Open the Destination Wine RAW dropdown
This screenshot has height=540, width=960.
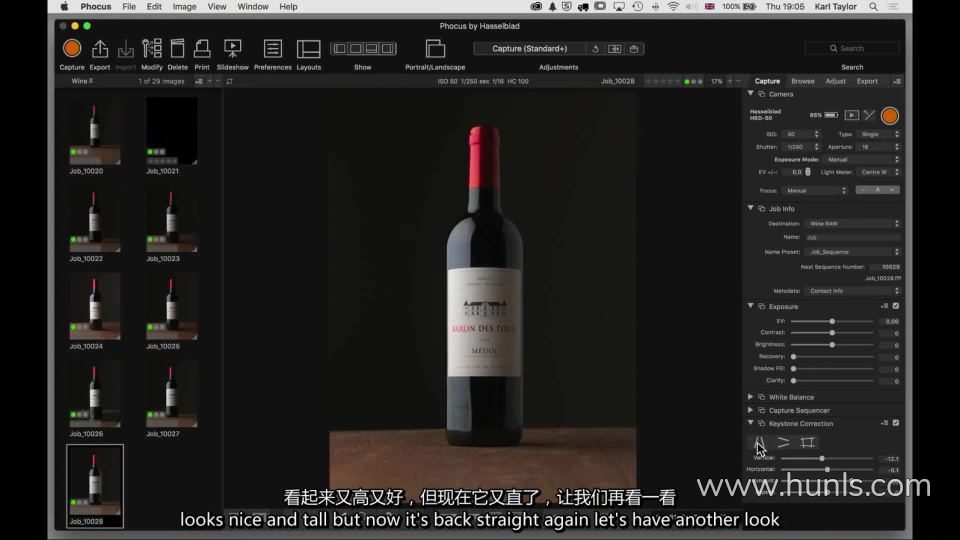853,223
